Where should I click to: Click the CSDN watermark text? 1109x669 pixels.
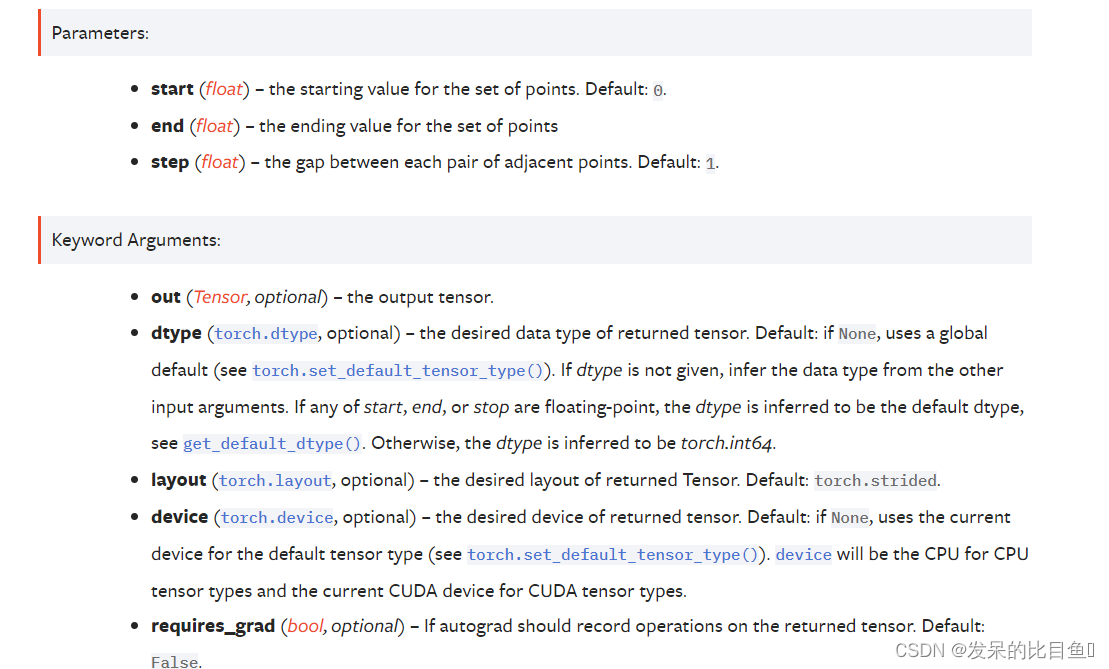[994, 650]
